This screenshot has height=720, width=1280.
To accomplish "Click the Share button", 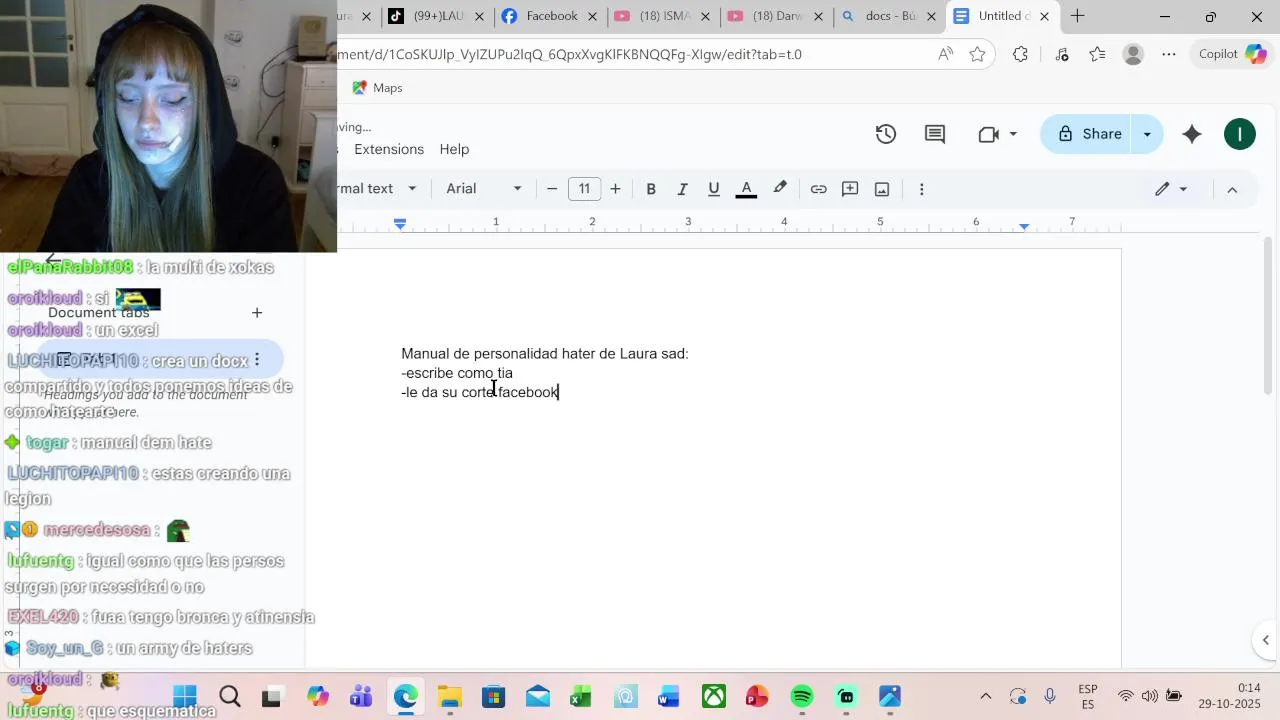I will click(x=1089, y=134).
